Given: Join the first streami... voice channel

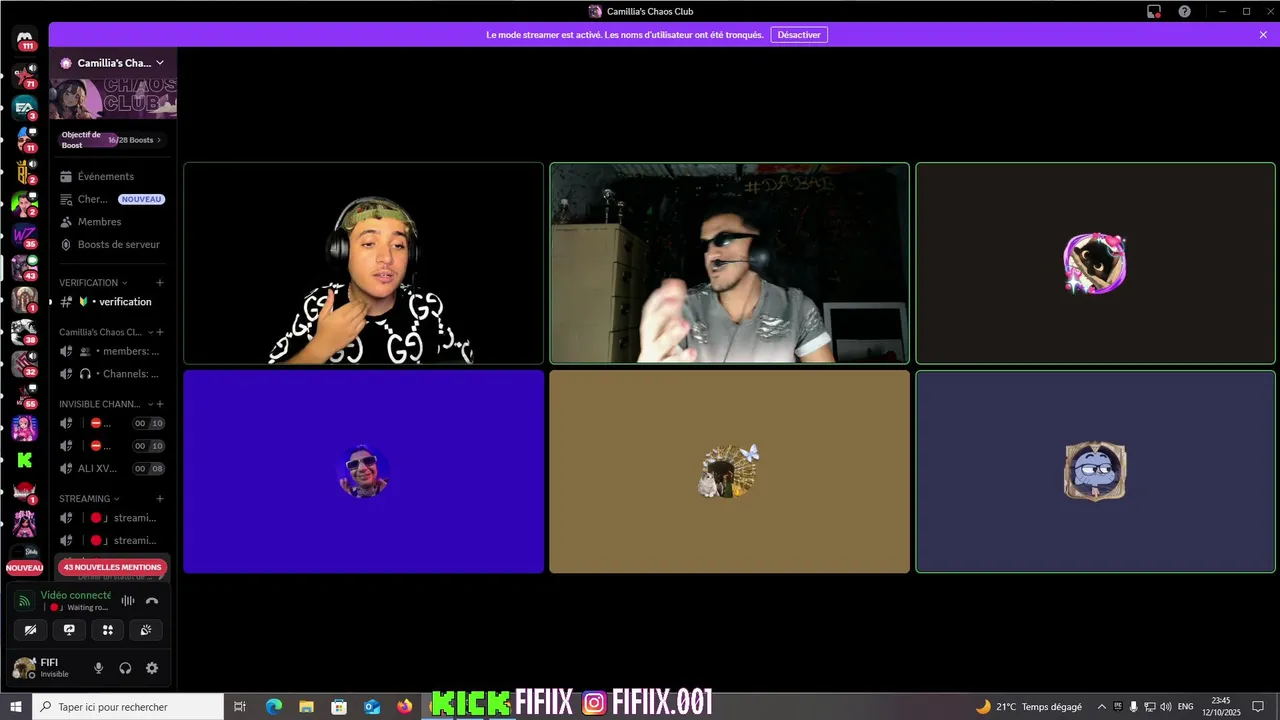Looking at the screenshot, I should pos(112,518).
